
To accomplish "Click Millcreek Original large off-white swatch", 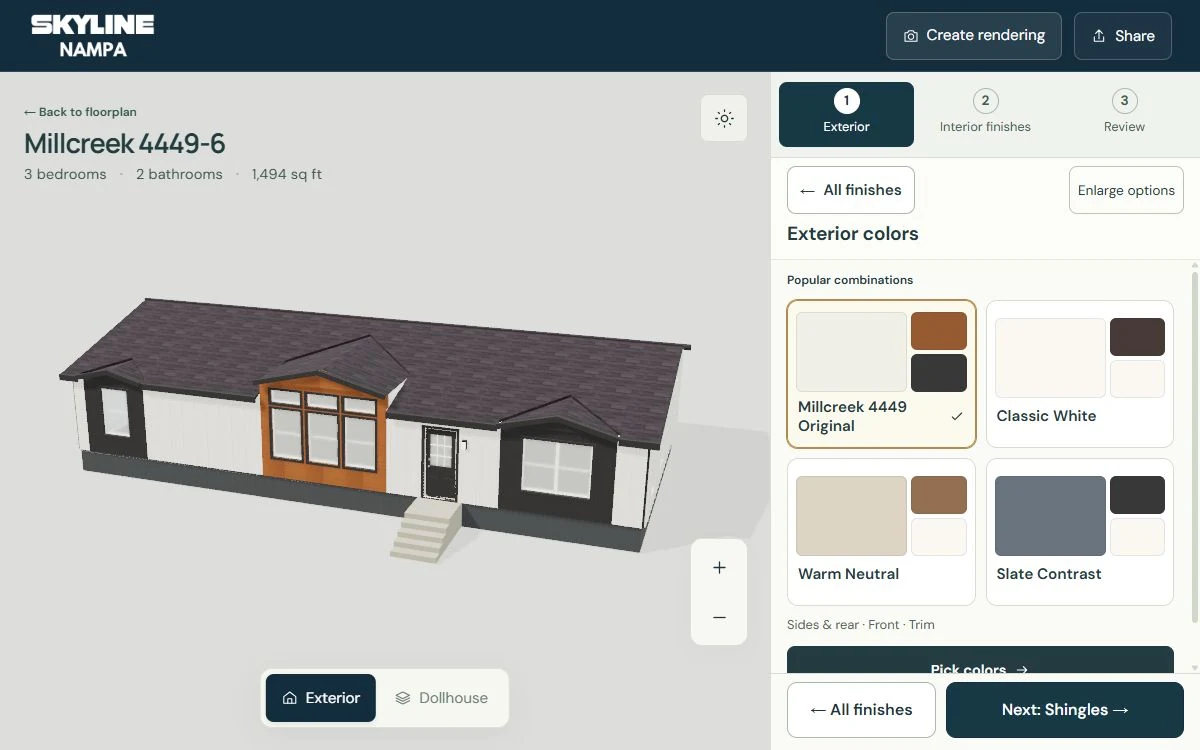I will coord(851,352).
